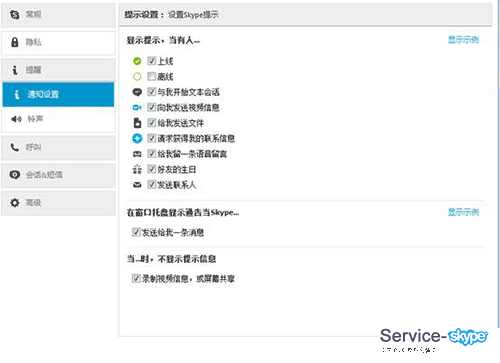The image size is (500, 363).
Task: Click the green online status icon beside 上线
Action: pyautogui.click(x=137, y=61)
